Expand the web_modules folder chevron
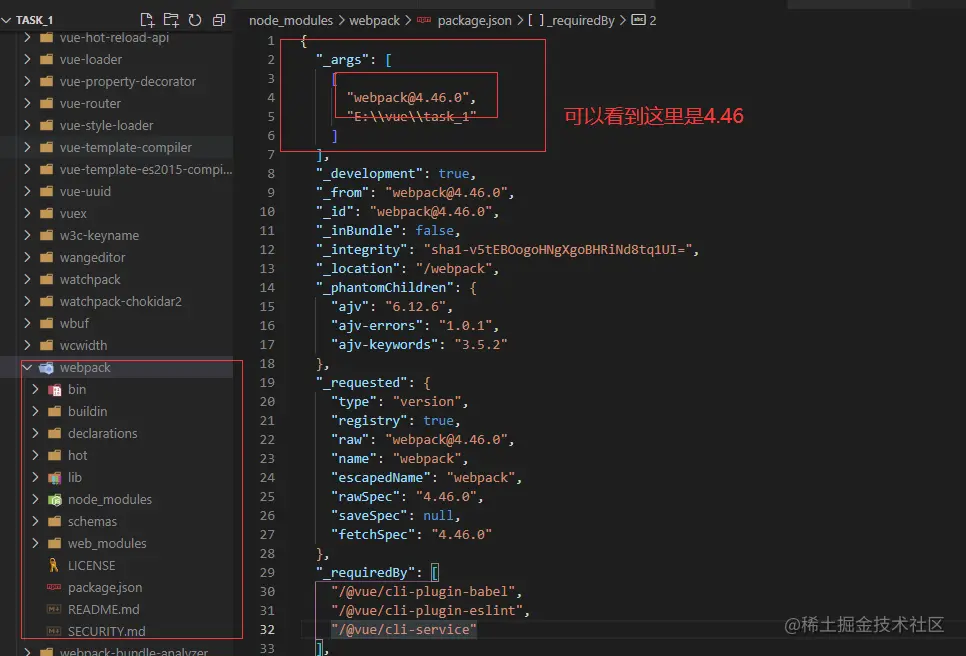 [35, 543]
